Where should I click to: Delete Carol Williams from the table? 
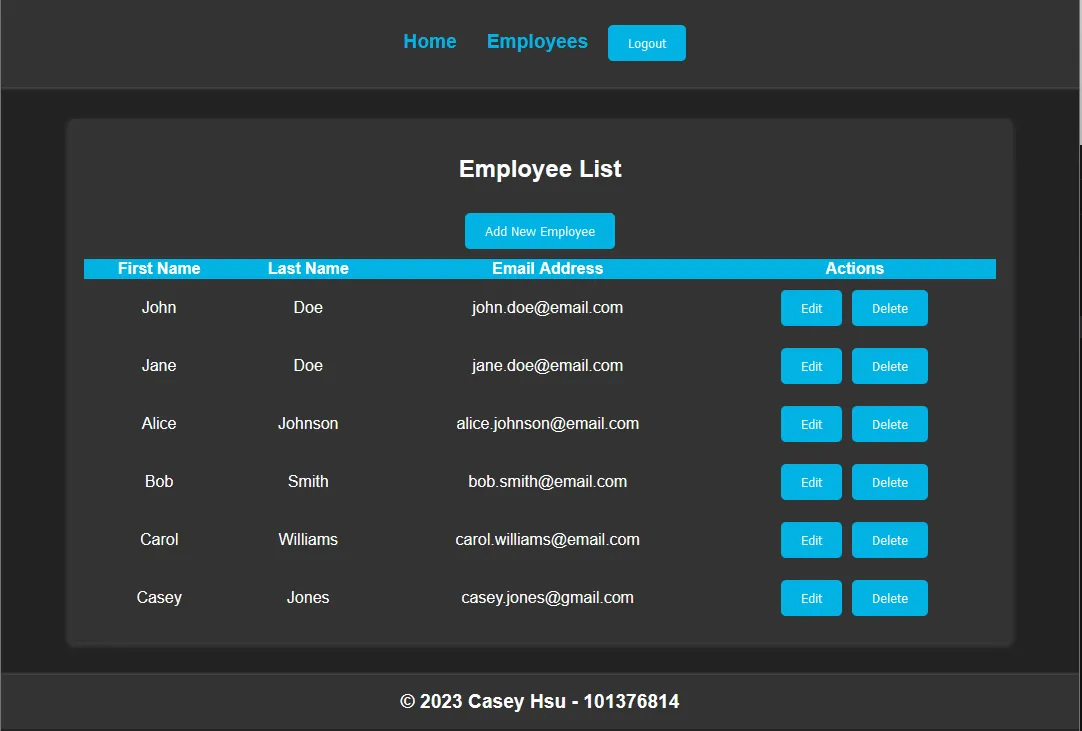tap(889, 539)
